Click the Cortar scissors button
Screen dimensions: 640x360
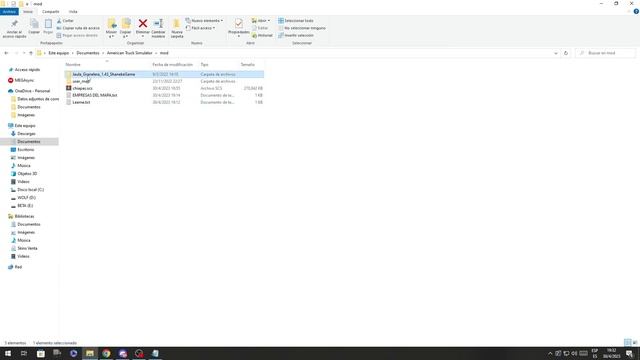tap(66, 20)
